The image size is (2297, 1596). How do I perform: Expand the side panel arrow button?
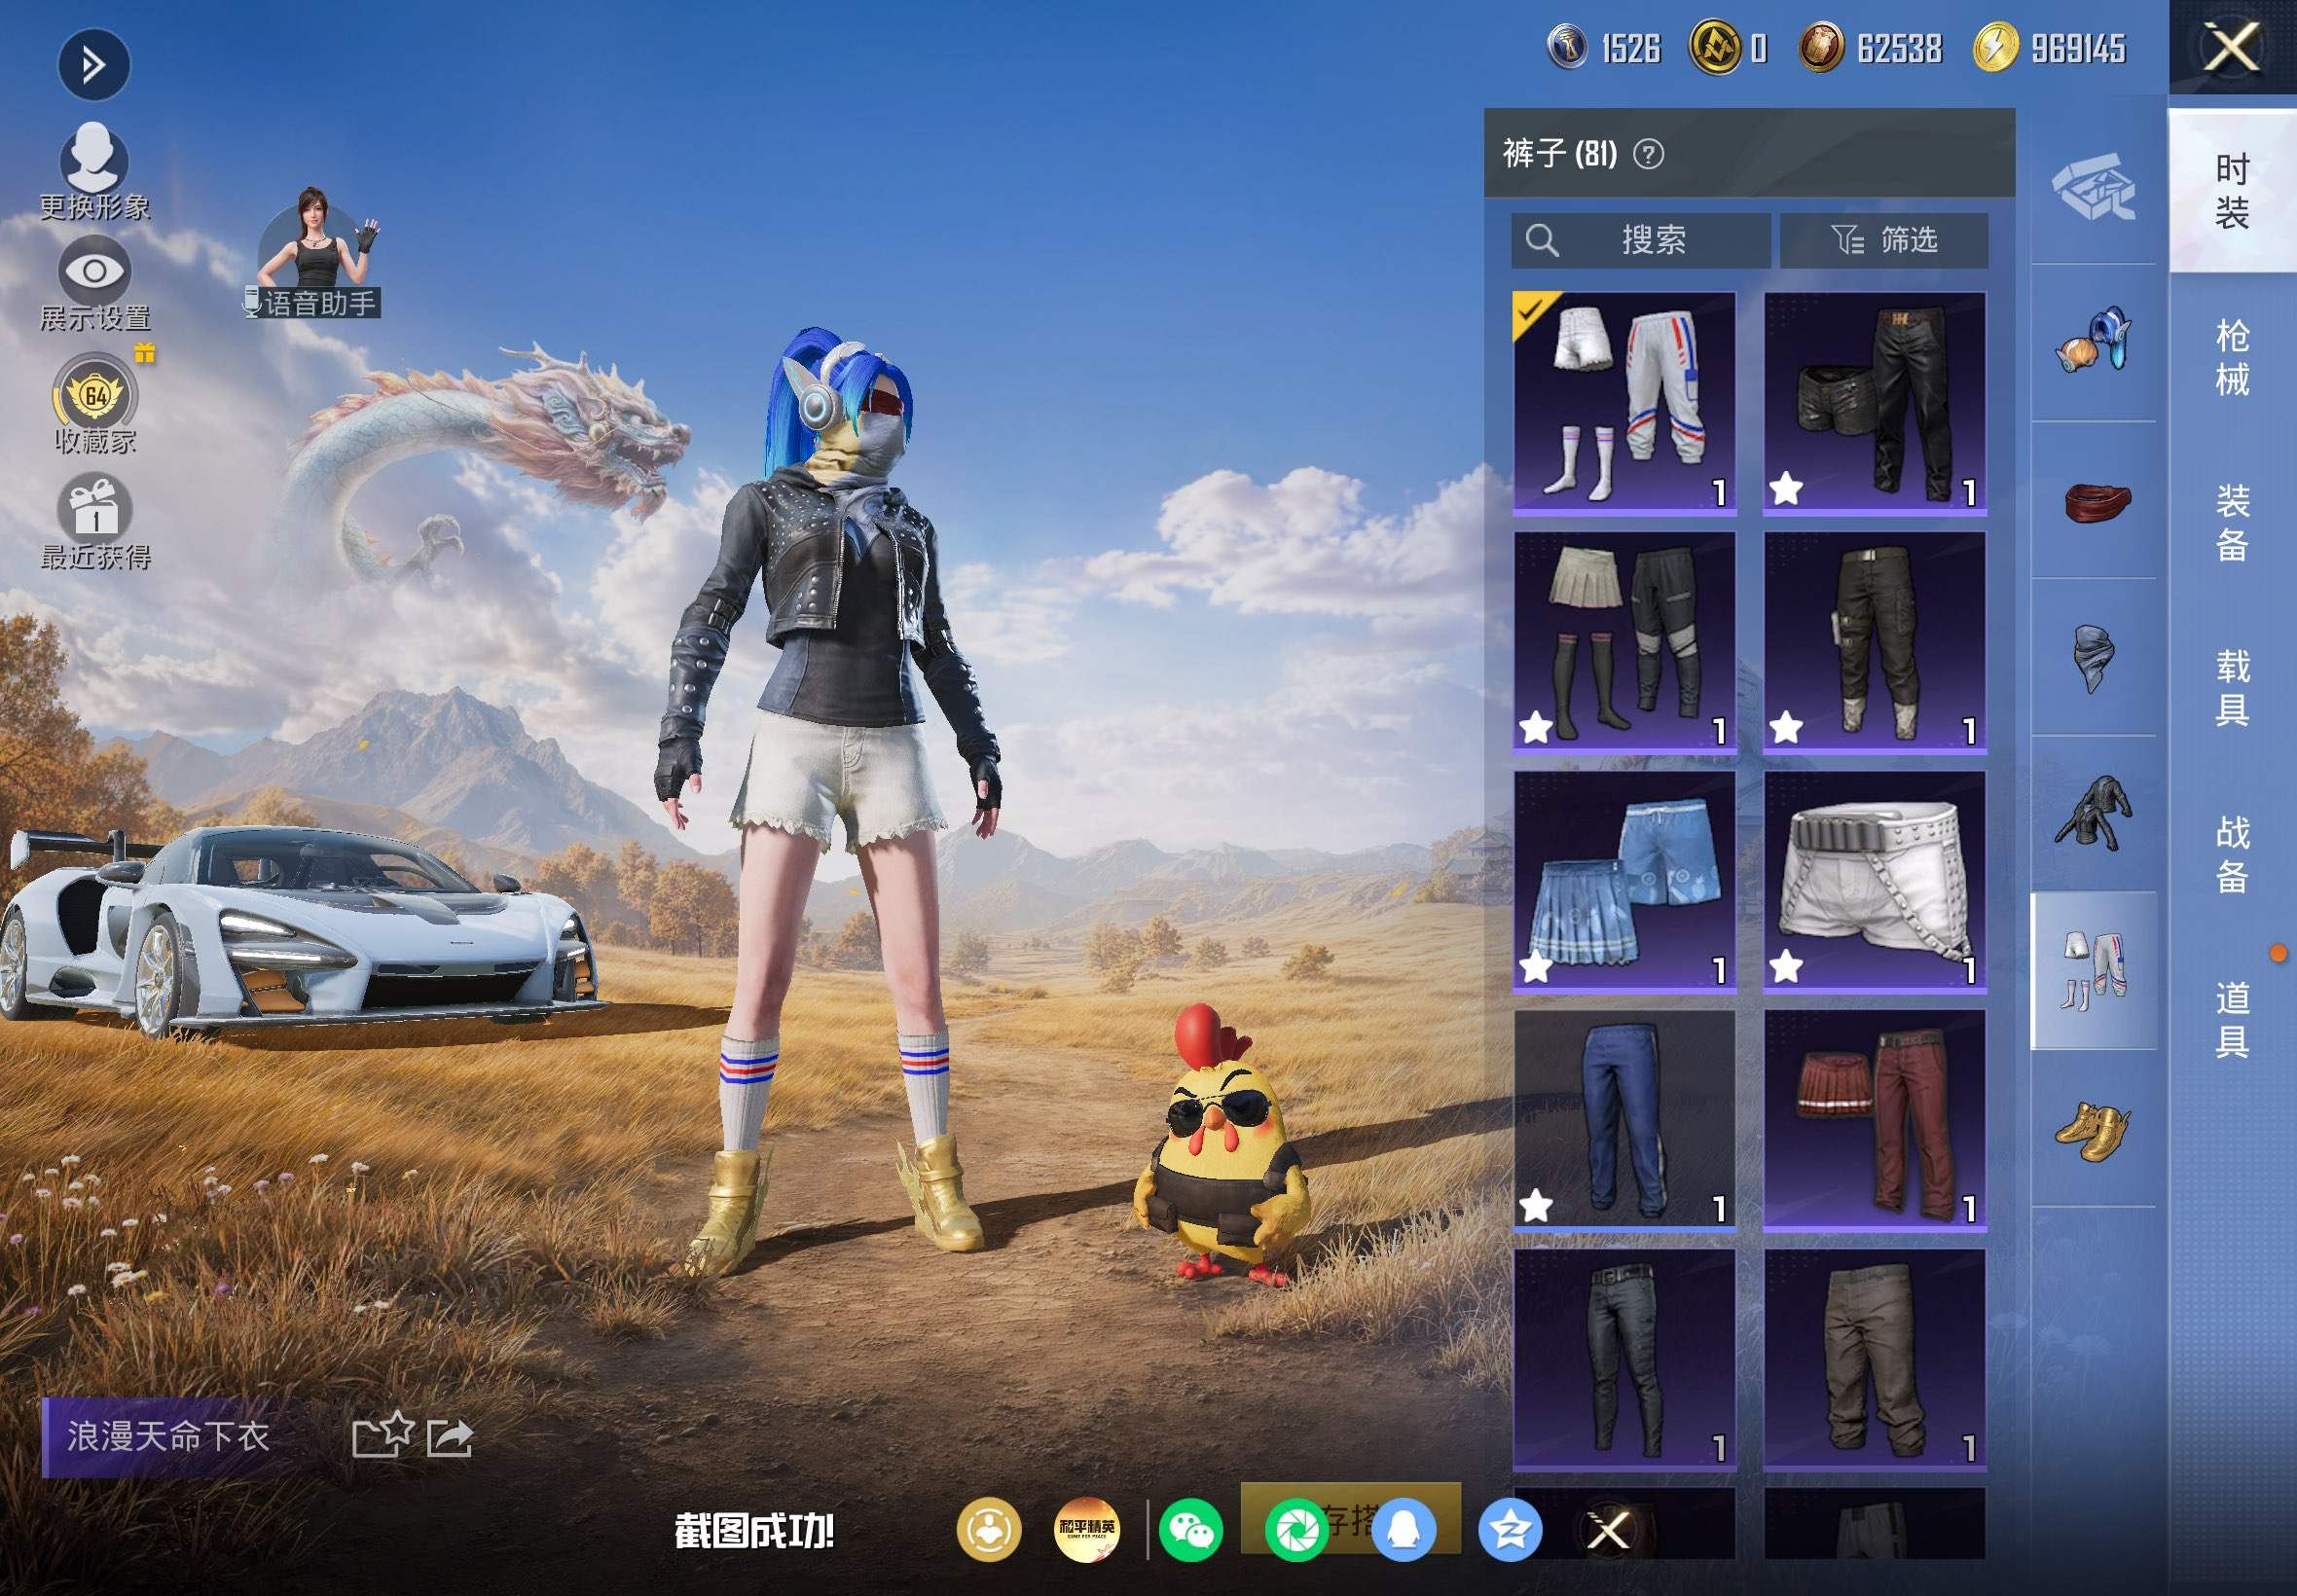coord(93,66)
